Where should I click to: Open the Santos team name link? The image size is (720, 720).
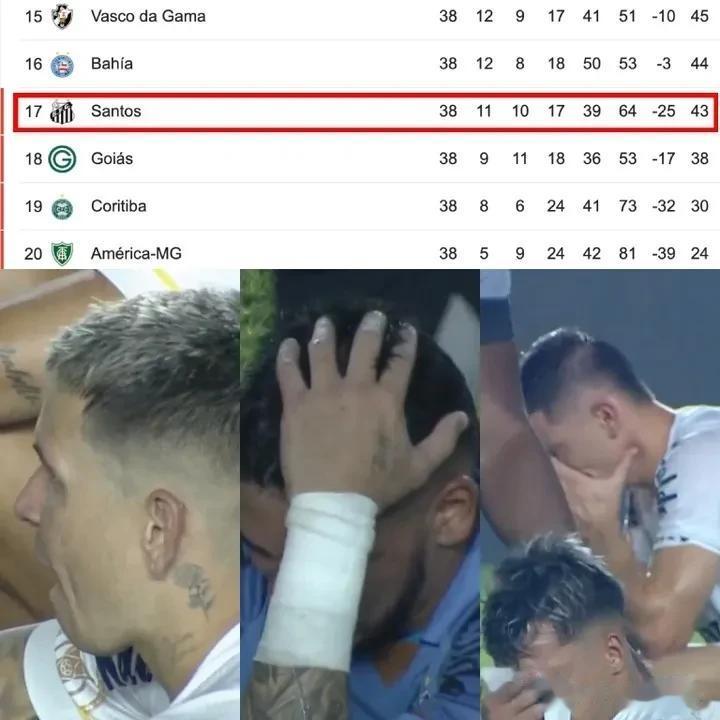(116, 111)
